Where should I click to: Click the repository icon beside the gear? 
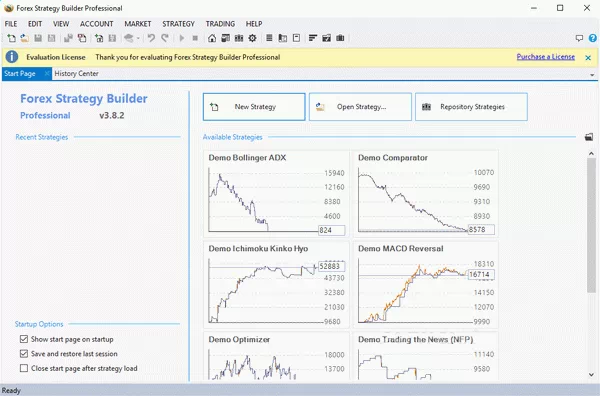coord(239,38)
